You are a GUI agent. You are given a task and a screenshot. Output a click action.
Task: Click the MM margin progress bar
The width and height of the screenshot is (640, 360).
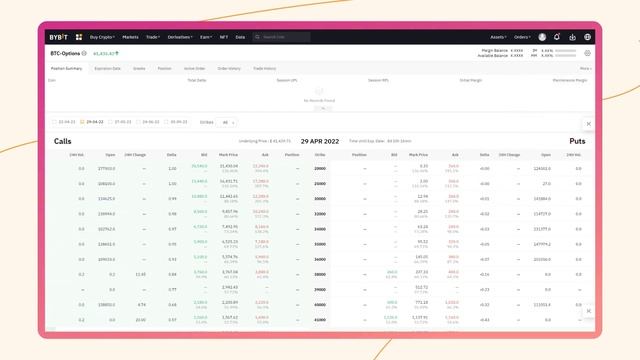565,56
